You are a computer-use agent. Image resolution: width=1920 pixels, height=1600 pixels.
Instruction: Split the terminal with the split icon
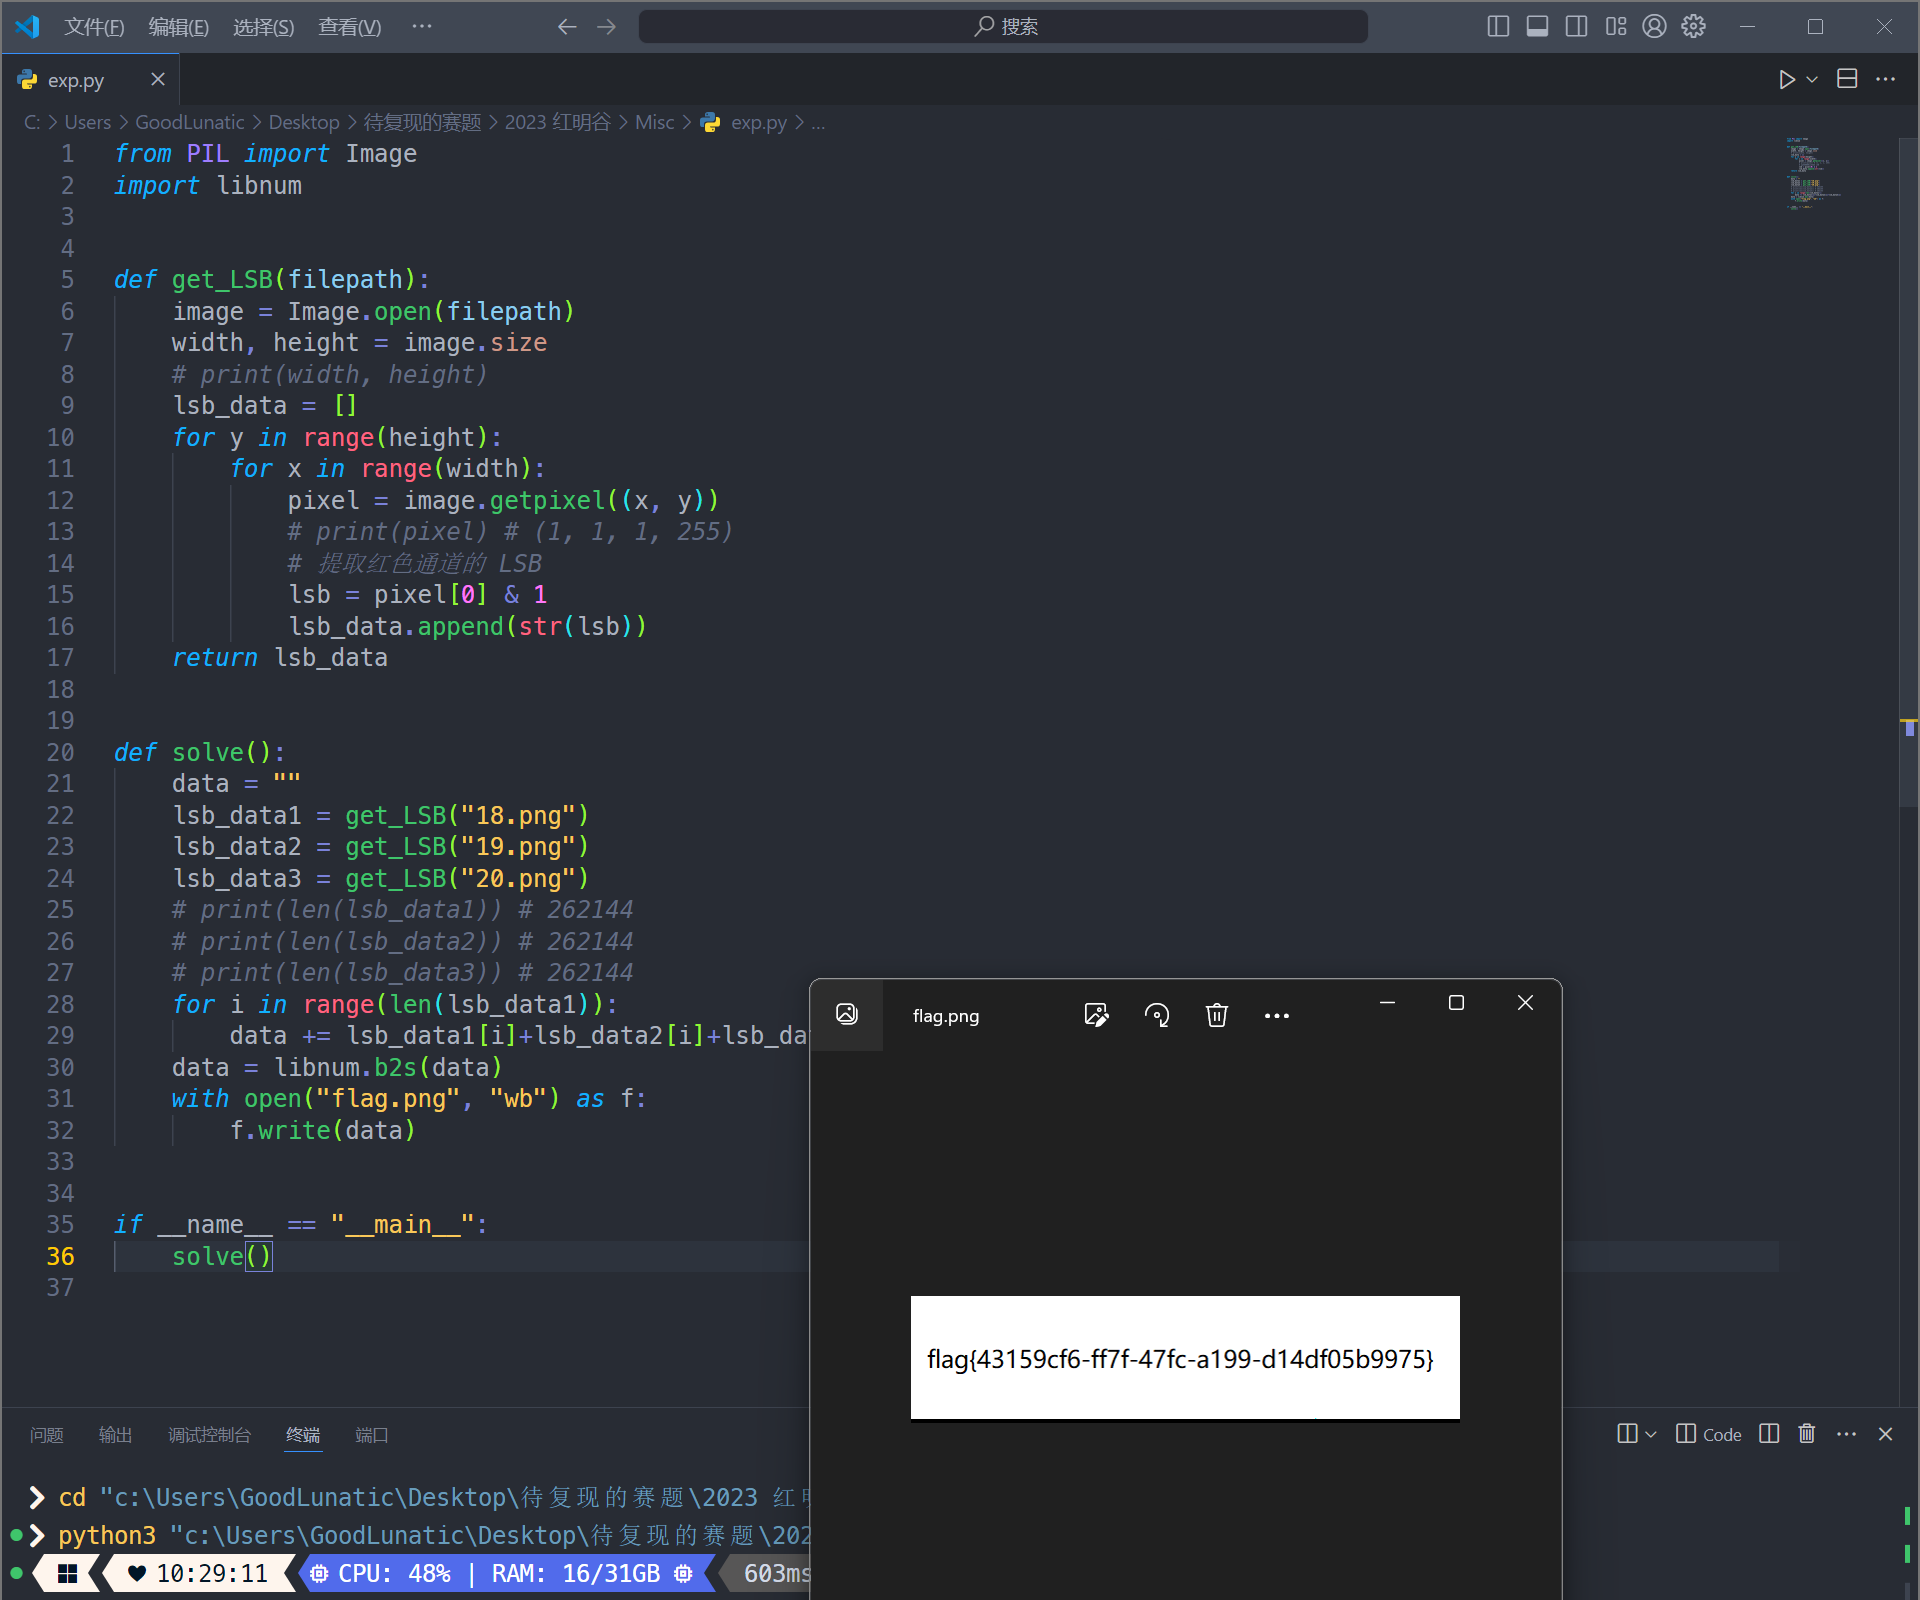[x=1769, y=1434]
